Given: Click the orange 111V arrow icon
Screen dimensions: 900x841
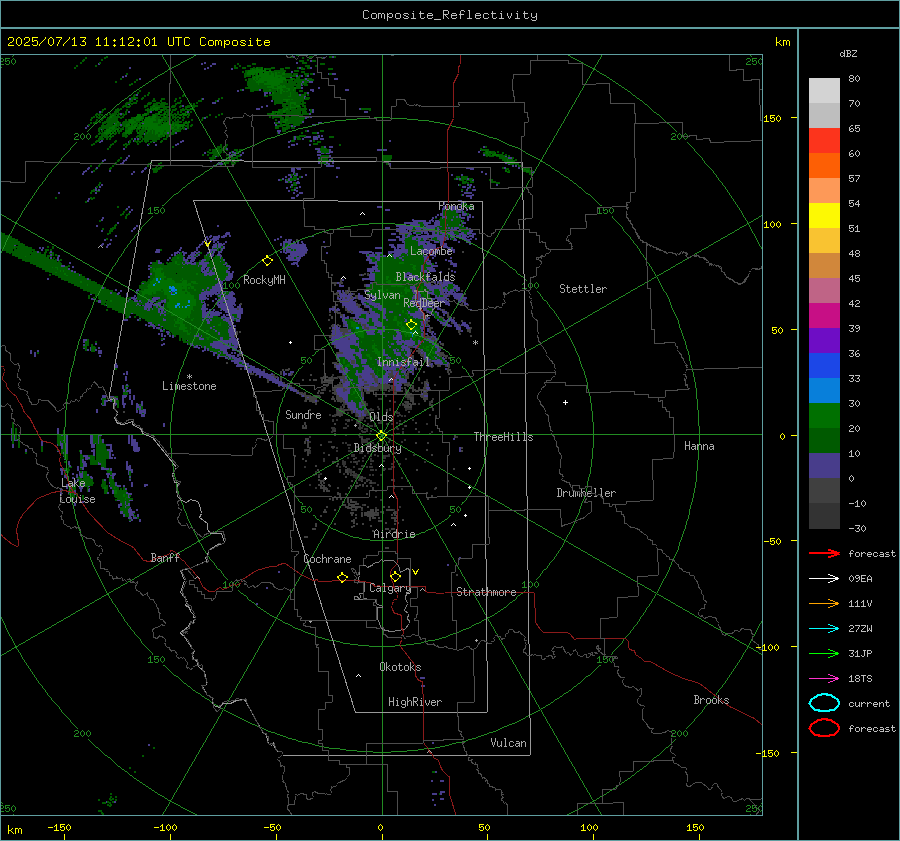Looking at the screenshot, I should (824, 603).
